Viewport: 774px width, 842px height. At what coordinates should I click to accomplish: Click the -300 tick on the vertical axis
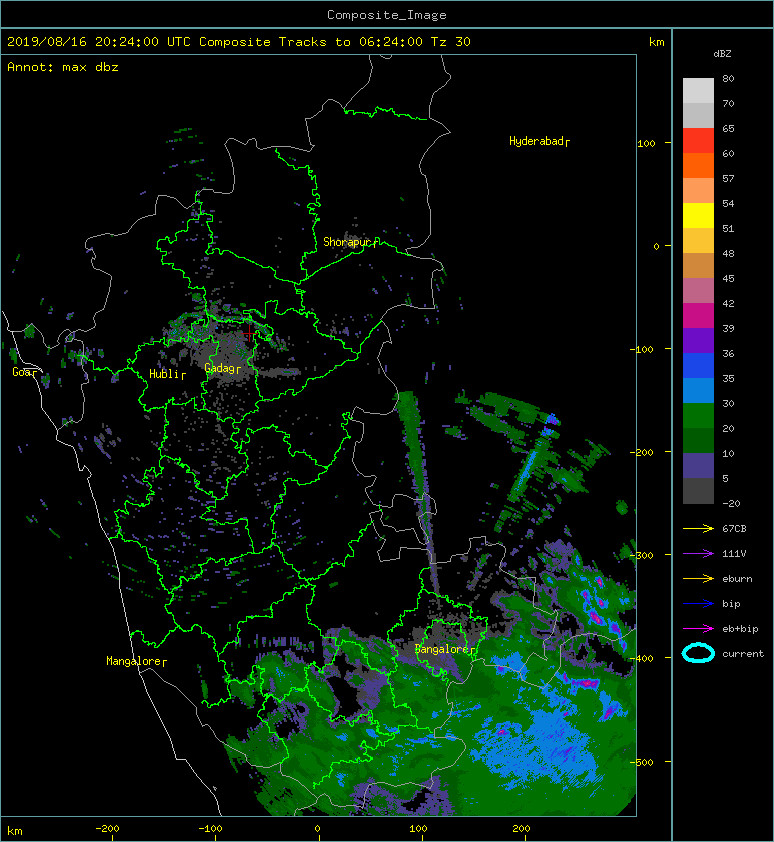pos(641,555)
